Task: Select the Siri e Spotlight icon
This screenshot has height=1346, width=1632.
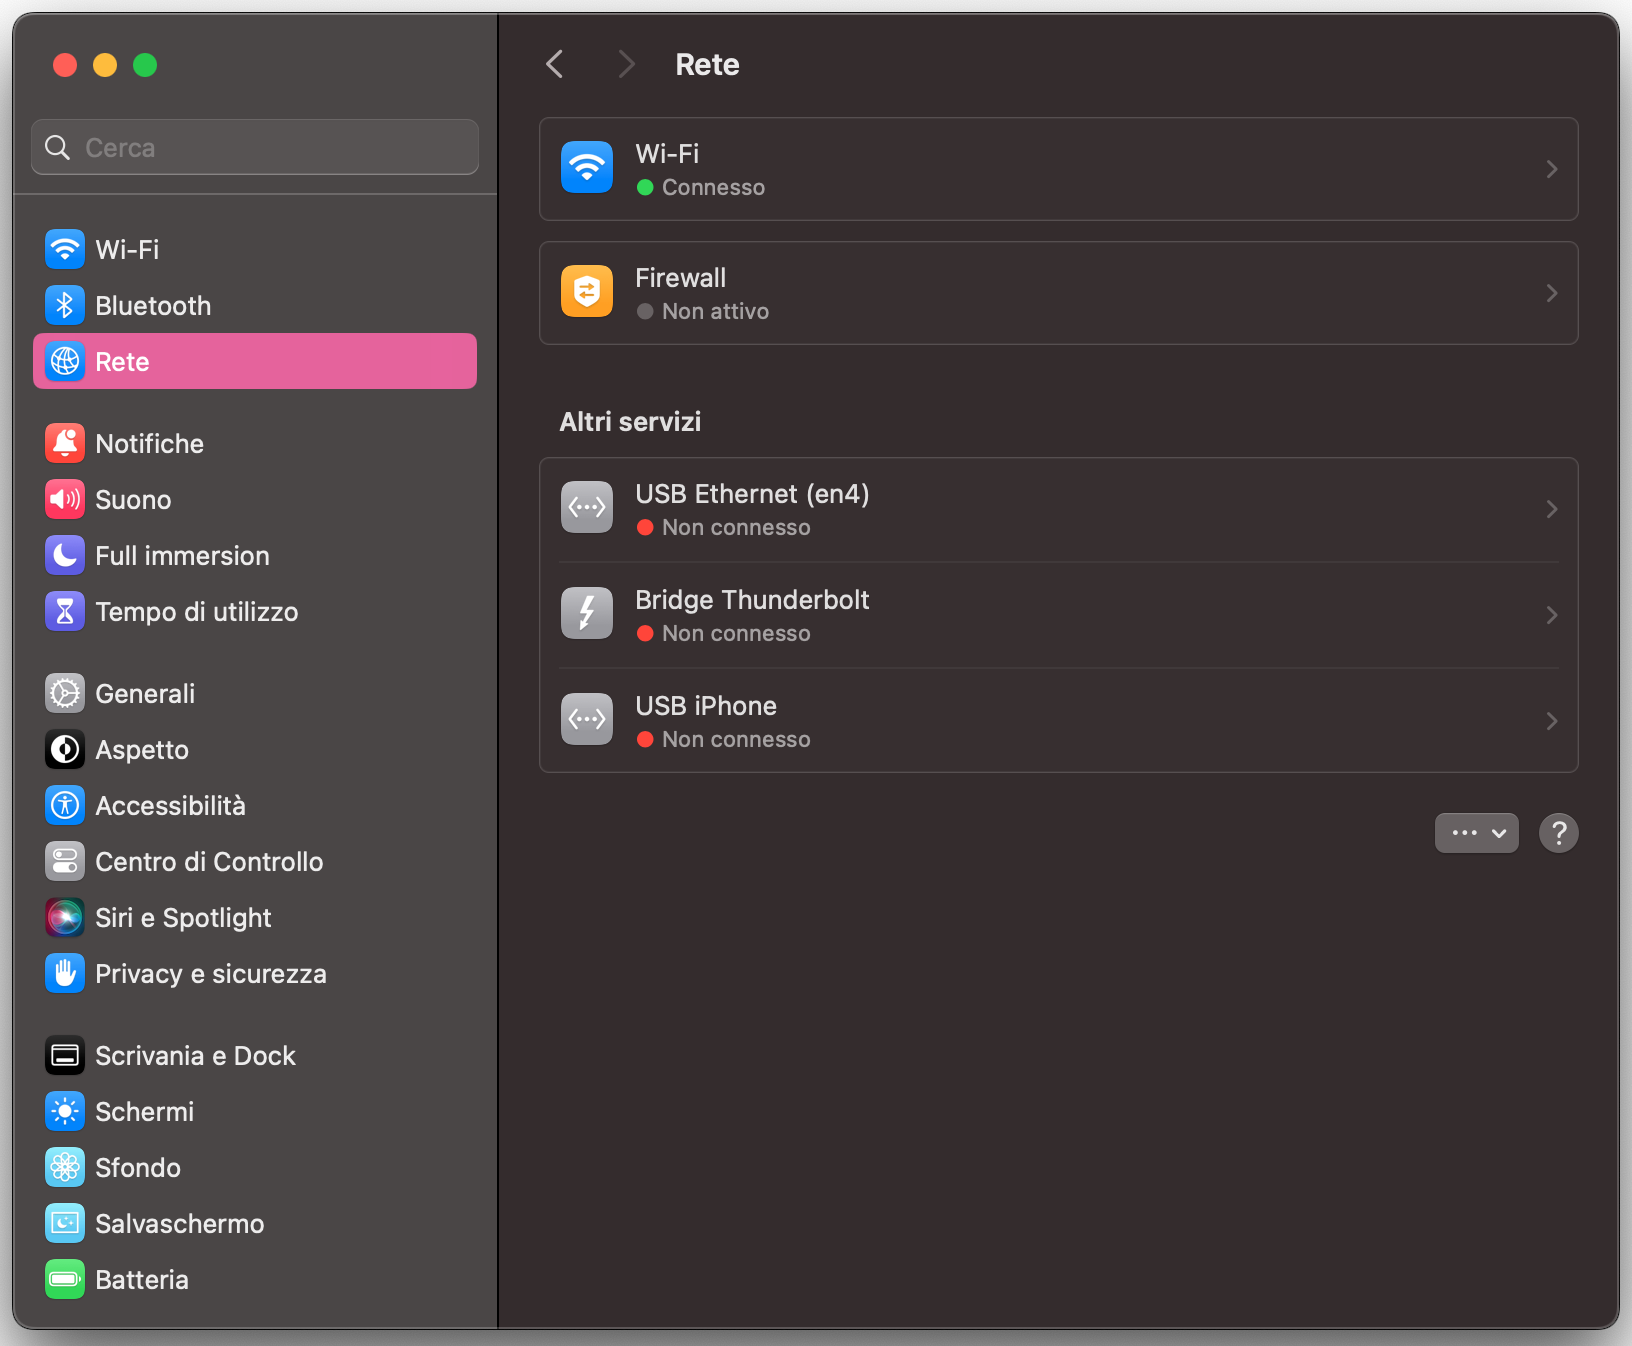Action: 65,918
